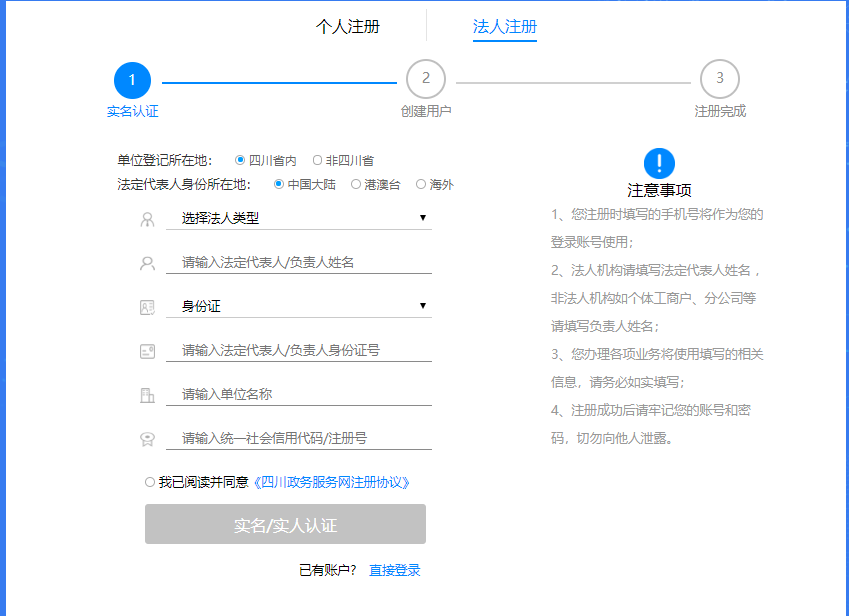This screenshot has height=616, width=849.
Task: Click the blue exclamation 注意事项 icon
Action: (659, 163)
